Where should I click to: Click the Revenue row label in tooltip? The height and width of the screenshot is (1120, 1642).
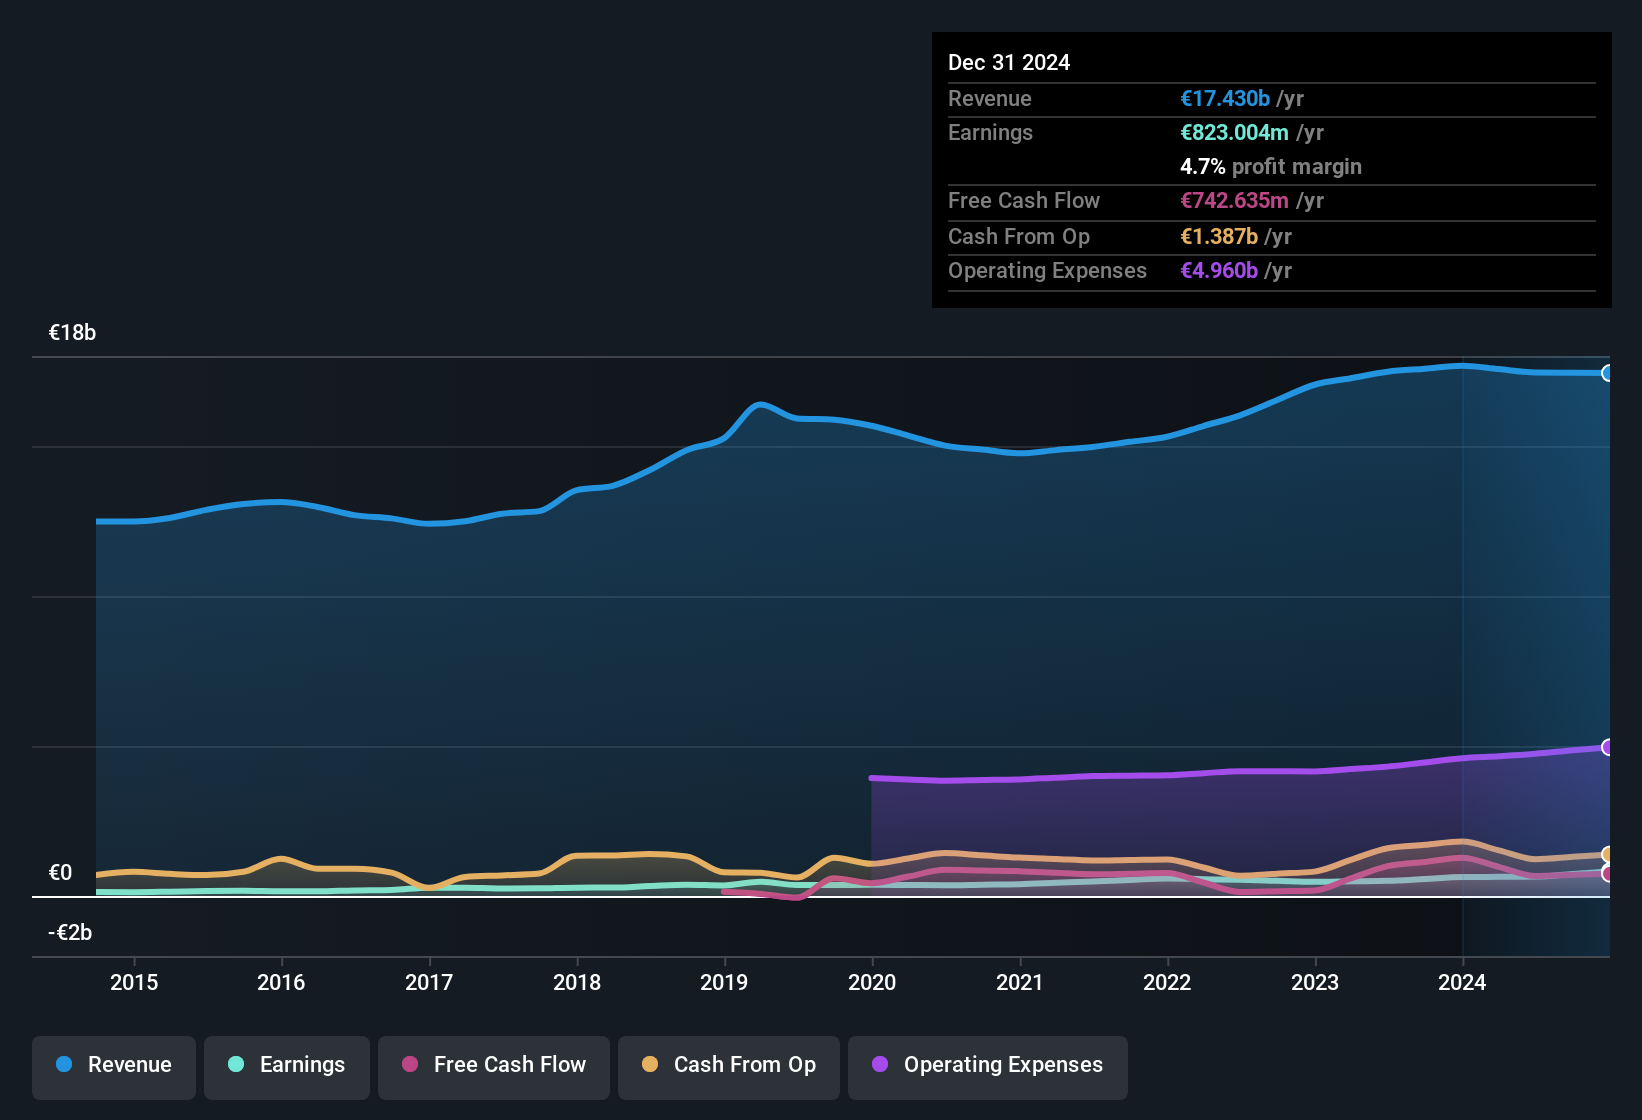(989, 98)
